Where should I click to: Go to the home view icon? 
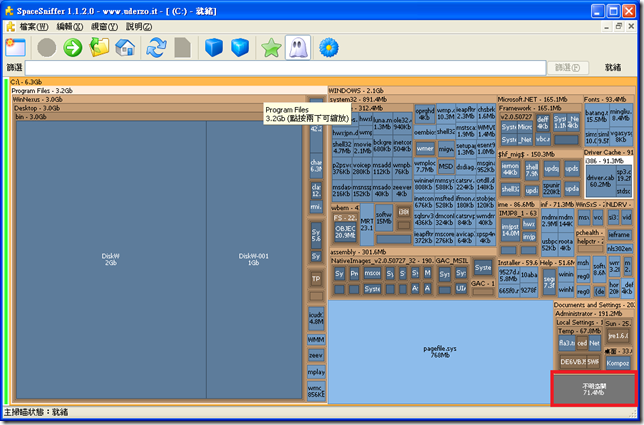point(125,48)
